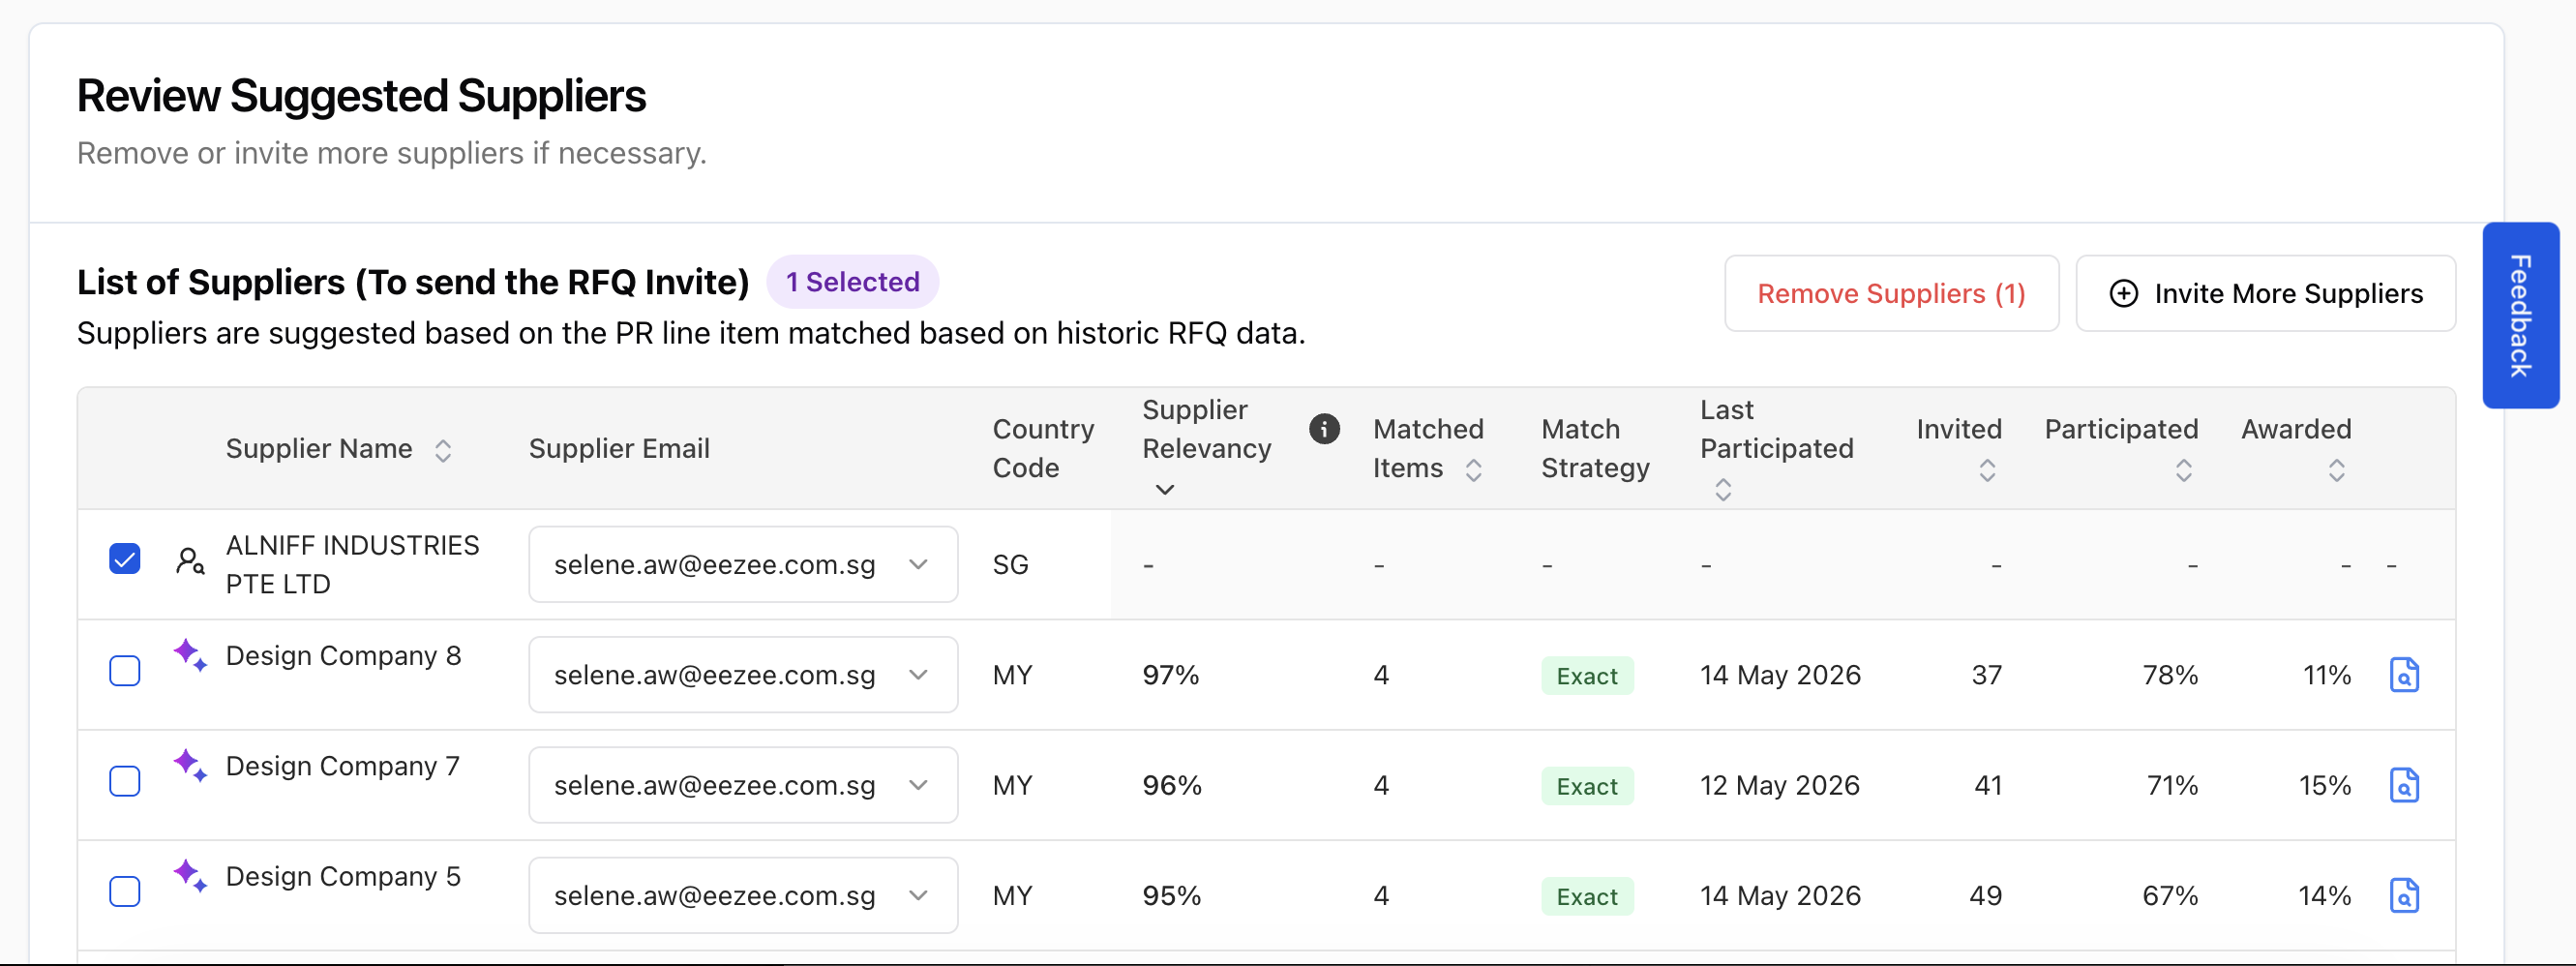Click the sparkle icon beside Design Company 8
This screenshot has width=2576, height=966.
click(190, 656)
